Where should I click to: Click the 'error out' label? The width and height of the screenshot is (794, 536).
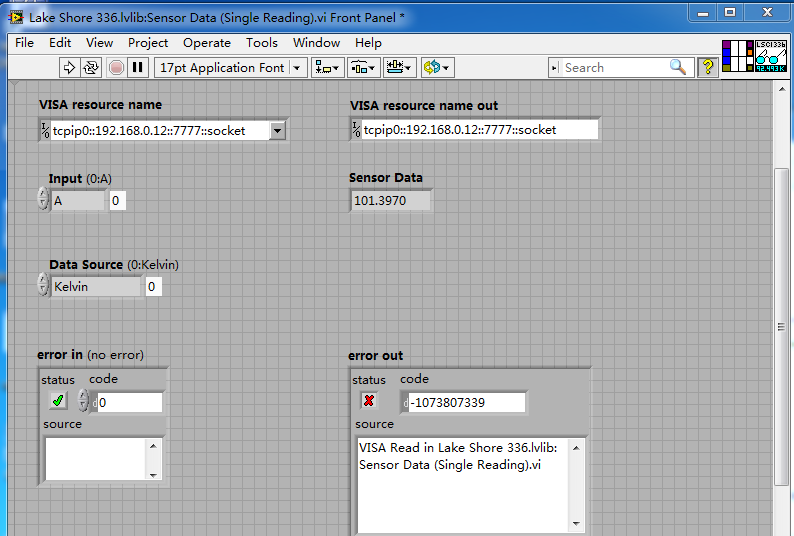[375, 356]
